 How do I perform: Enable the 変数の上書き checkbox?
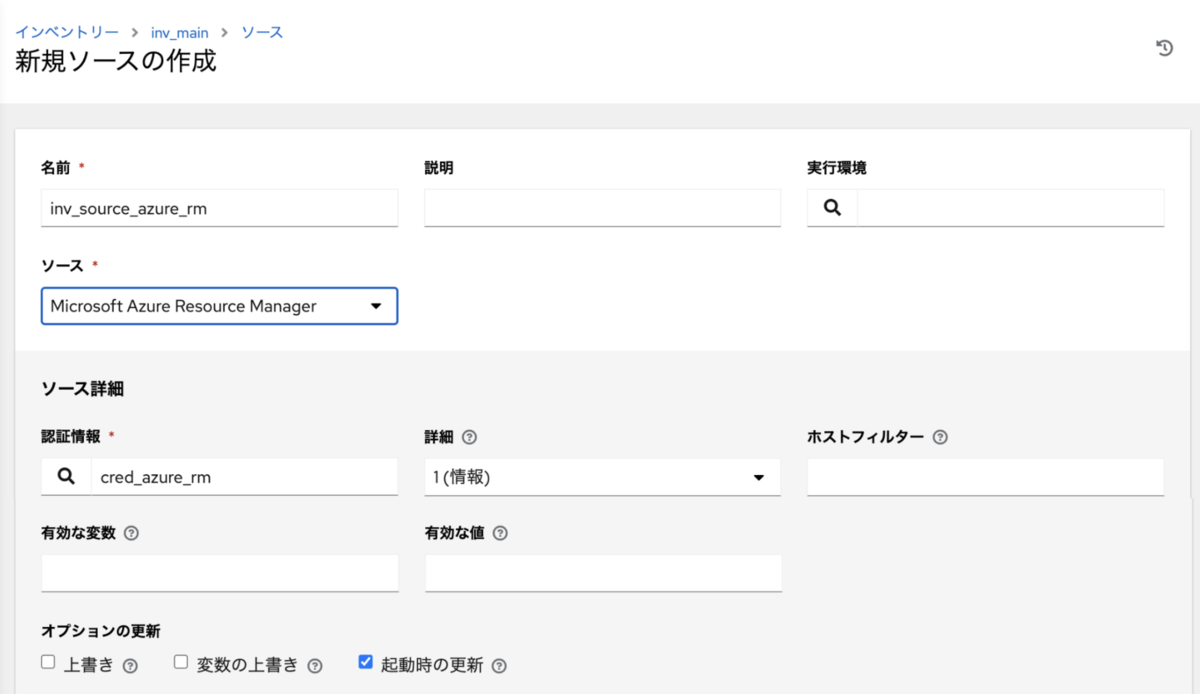pos(181,662)
